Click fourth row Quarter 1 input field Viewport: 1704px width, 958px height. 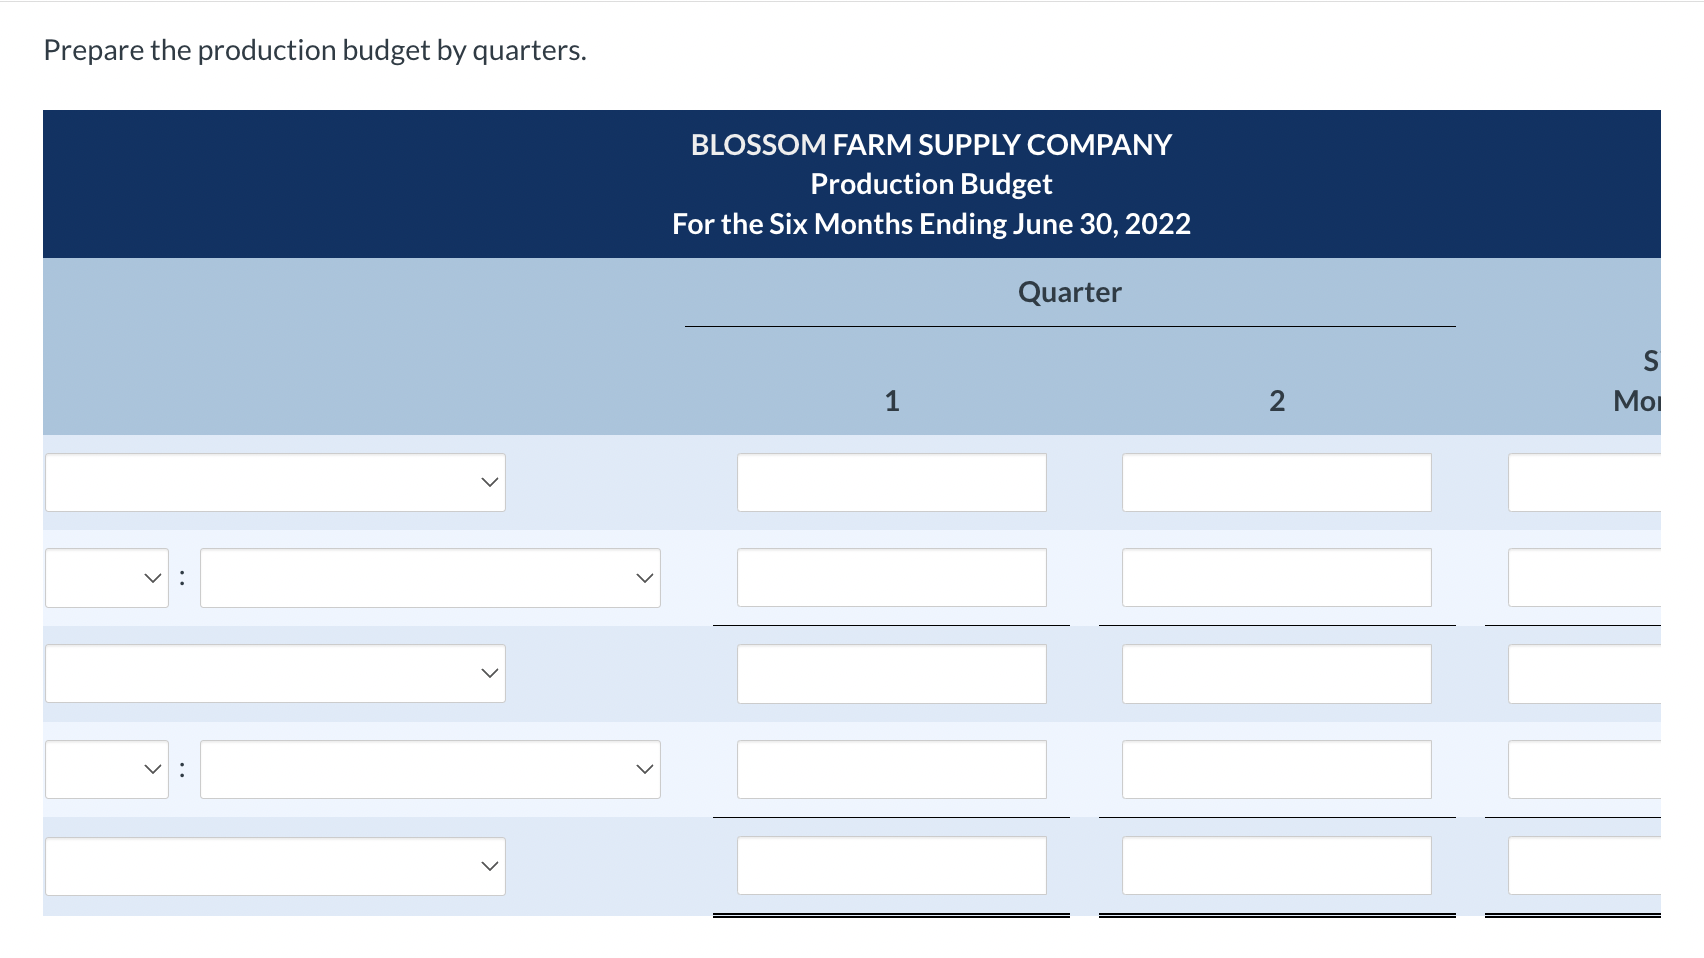tap(892, 769)
